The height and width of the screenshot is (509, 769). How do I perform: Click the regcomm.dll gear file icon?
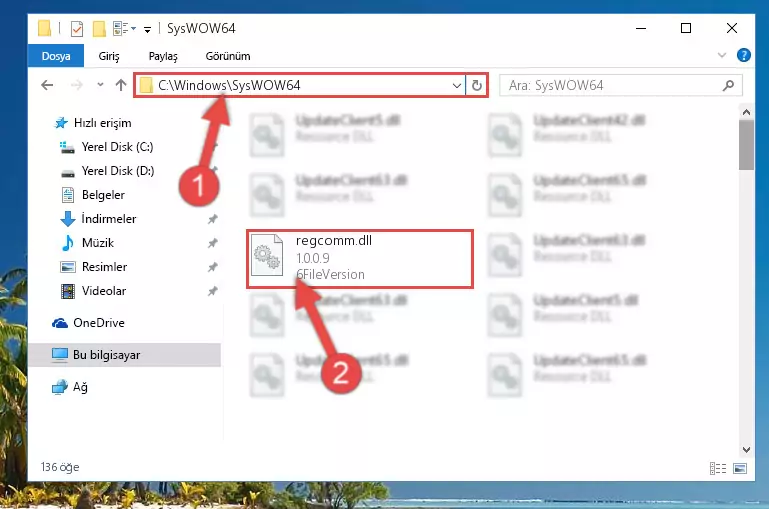pos(267,255)
